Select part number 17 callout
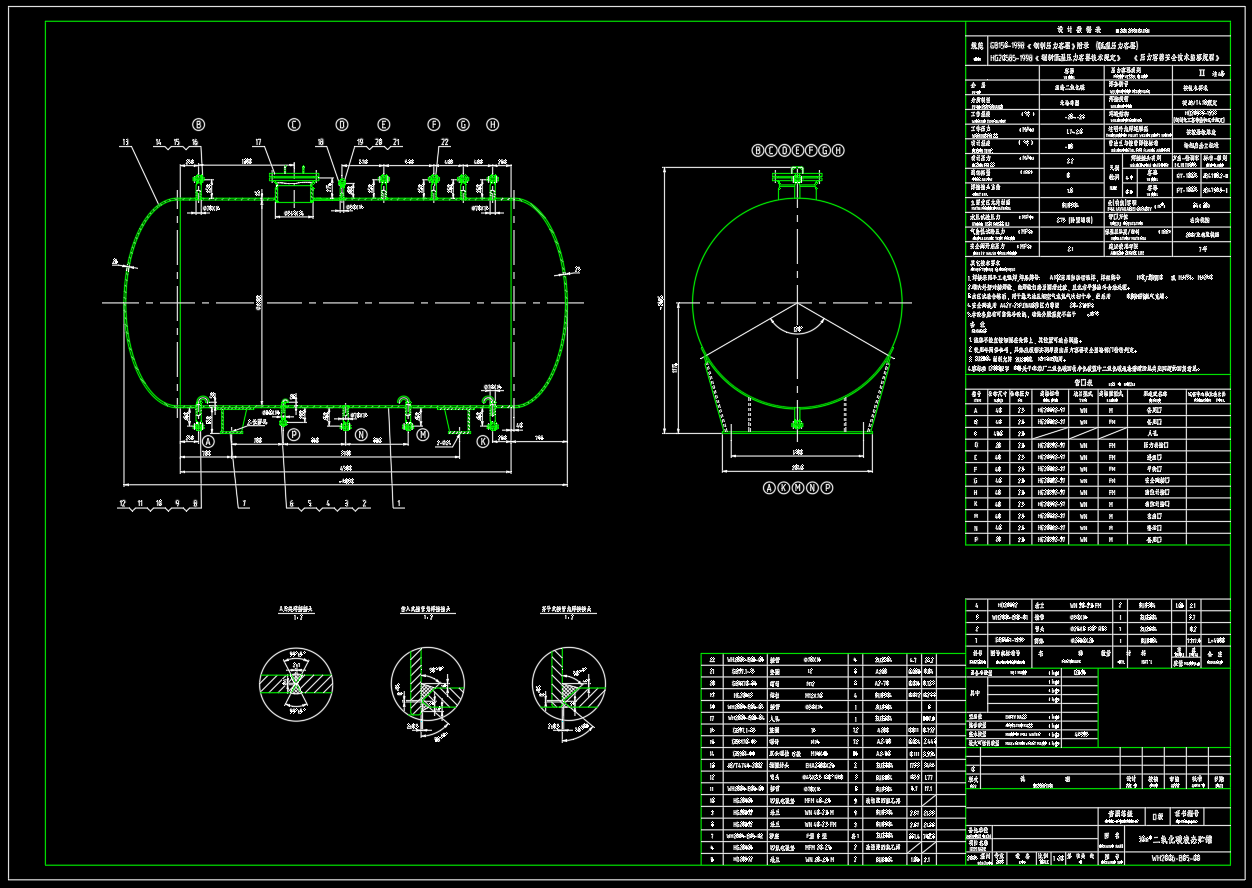This screenshot has width=1252, height=888. point(258,143)
